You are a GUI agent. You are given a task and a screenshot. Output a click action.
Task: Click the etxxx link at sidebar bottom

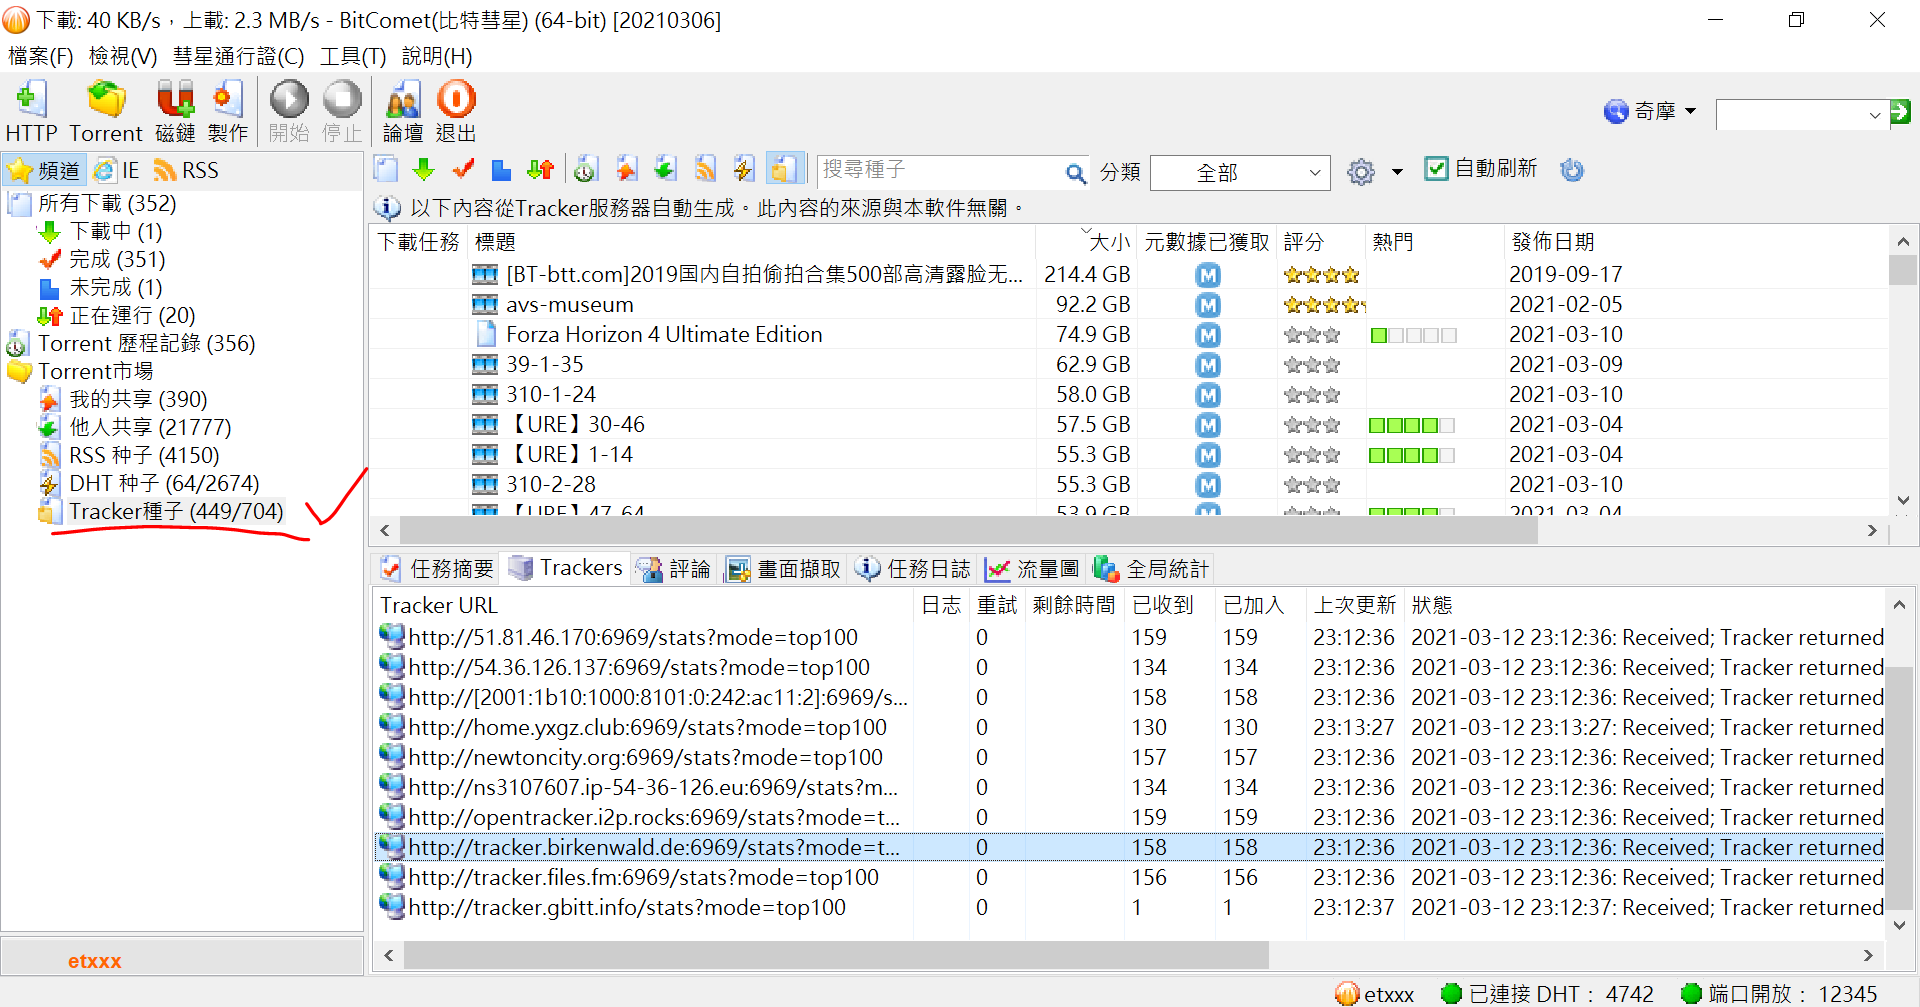pyautogui.click(x=95, y=961)
